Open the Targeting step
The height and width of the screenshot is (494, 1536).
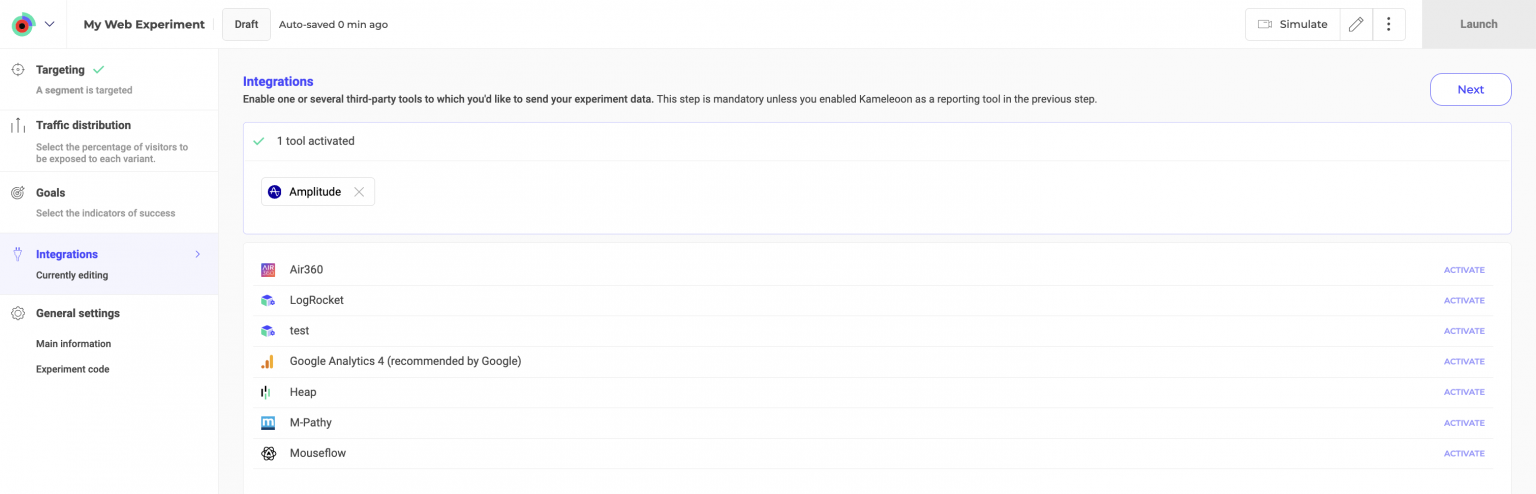point(60,70)
